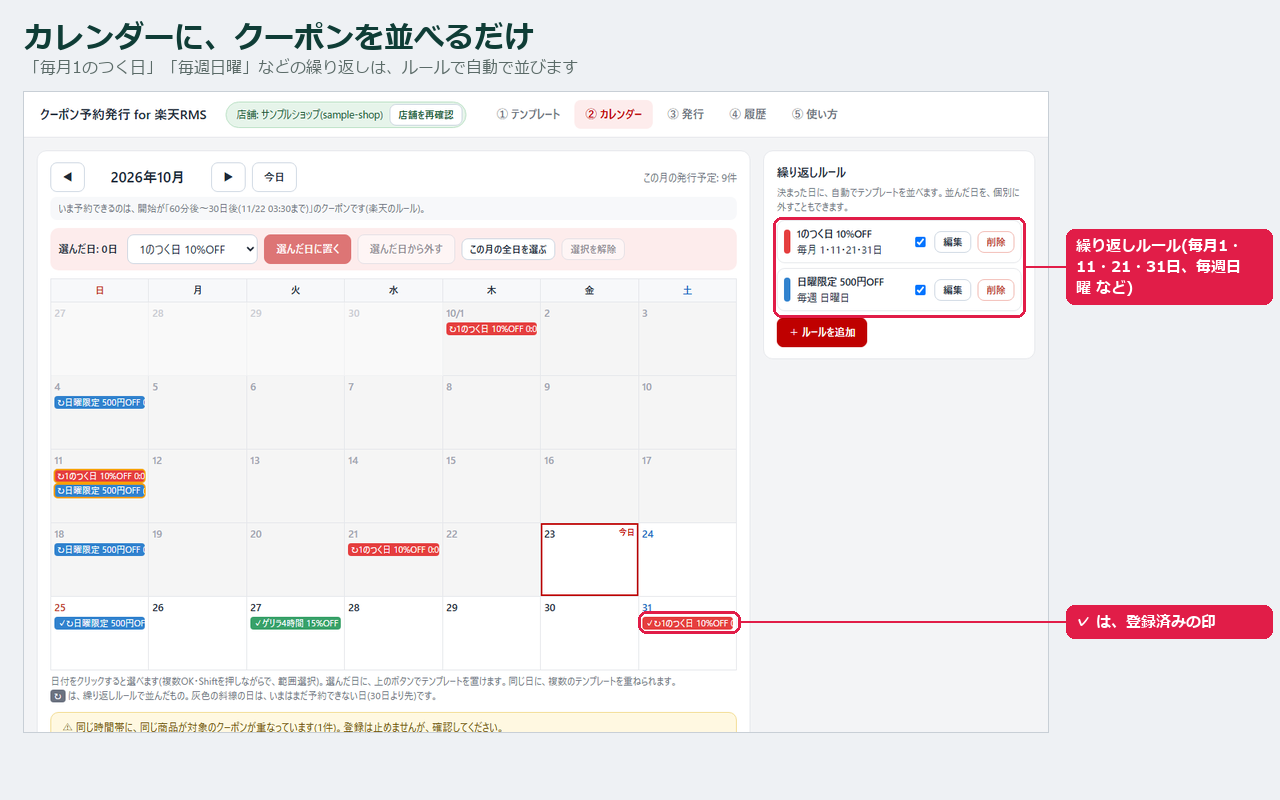The height and width of the screenshot is (800, 1280).
Task: Delete the 1のつく日 10%OFF rule
Action: pos(996,242)
